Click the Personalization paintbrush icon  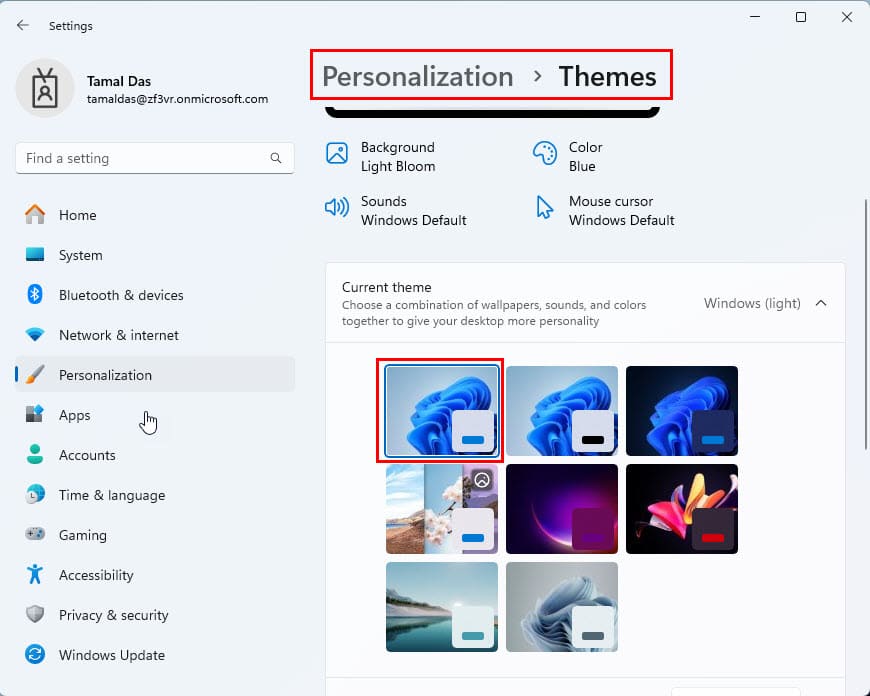coord(35,375)
